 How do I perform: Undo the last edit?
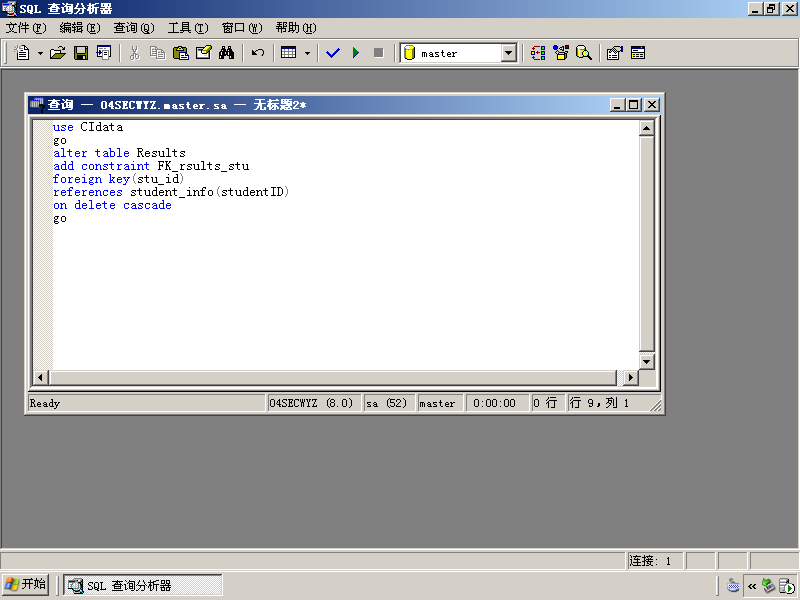[x=258, y=53]
